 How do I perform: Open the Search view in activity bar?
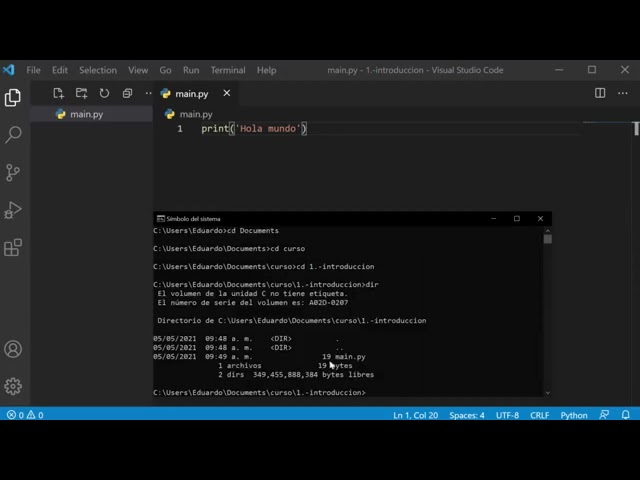click(x=13, y=135)
